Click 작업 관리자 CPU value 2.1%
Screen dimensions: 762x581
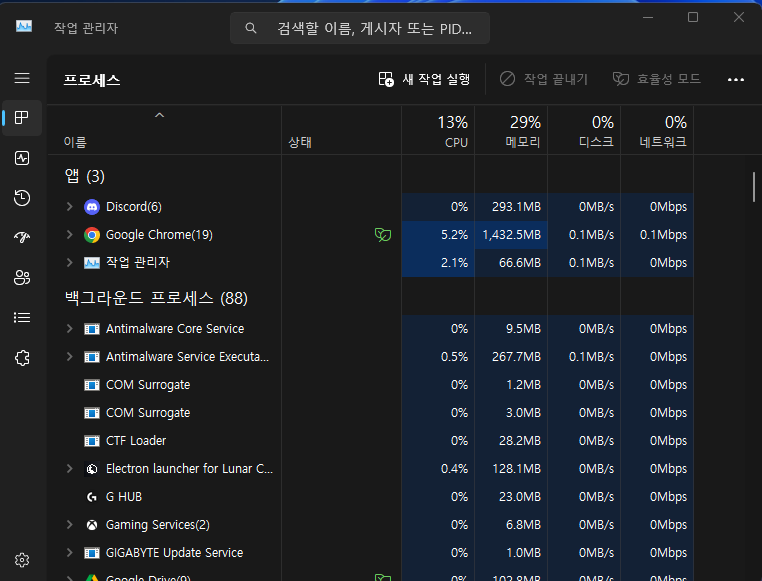point(454,263)
